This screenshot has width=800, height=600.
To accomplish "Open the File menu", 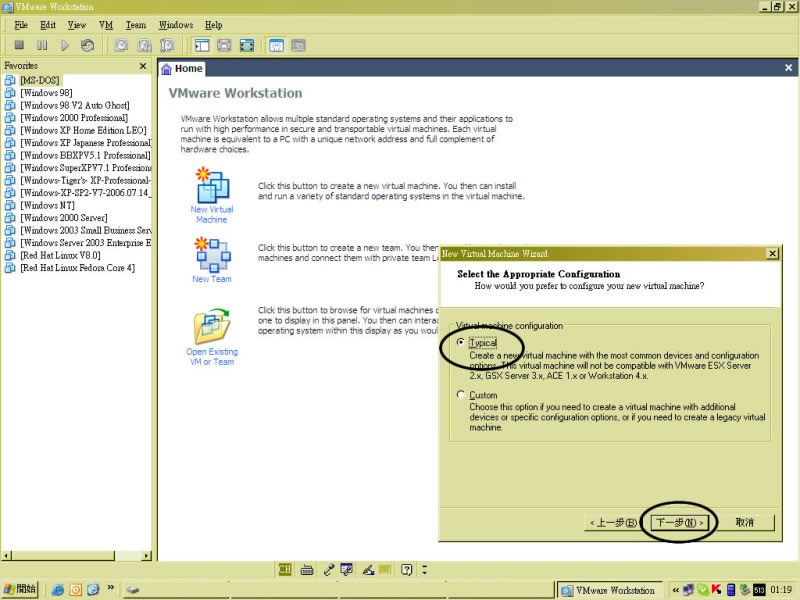I will point(21,25).
